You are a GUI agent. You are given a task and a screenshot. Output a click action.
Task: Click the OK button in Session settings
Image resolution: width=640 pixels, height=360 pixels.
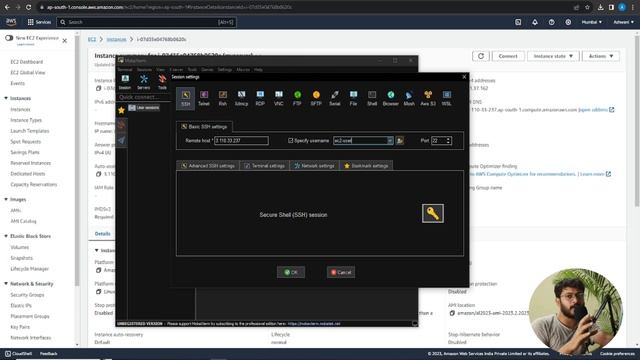click(x=291, y=272)
